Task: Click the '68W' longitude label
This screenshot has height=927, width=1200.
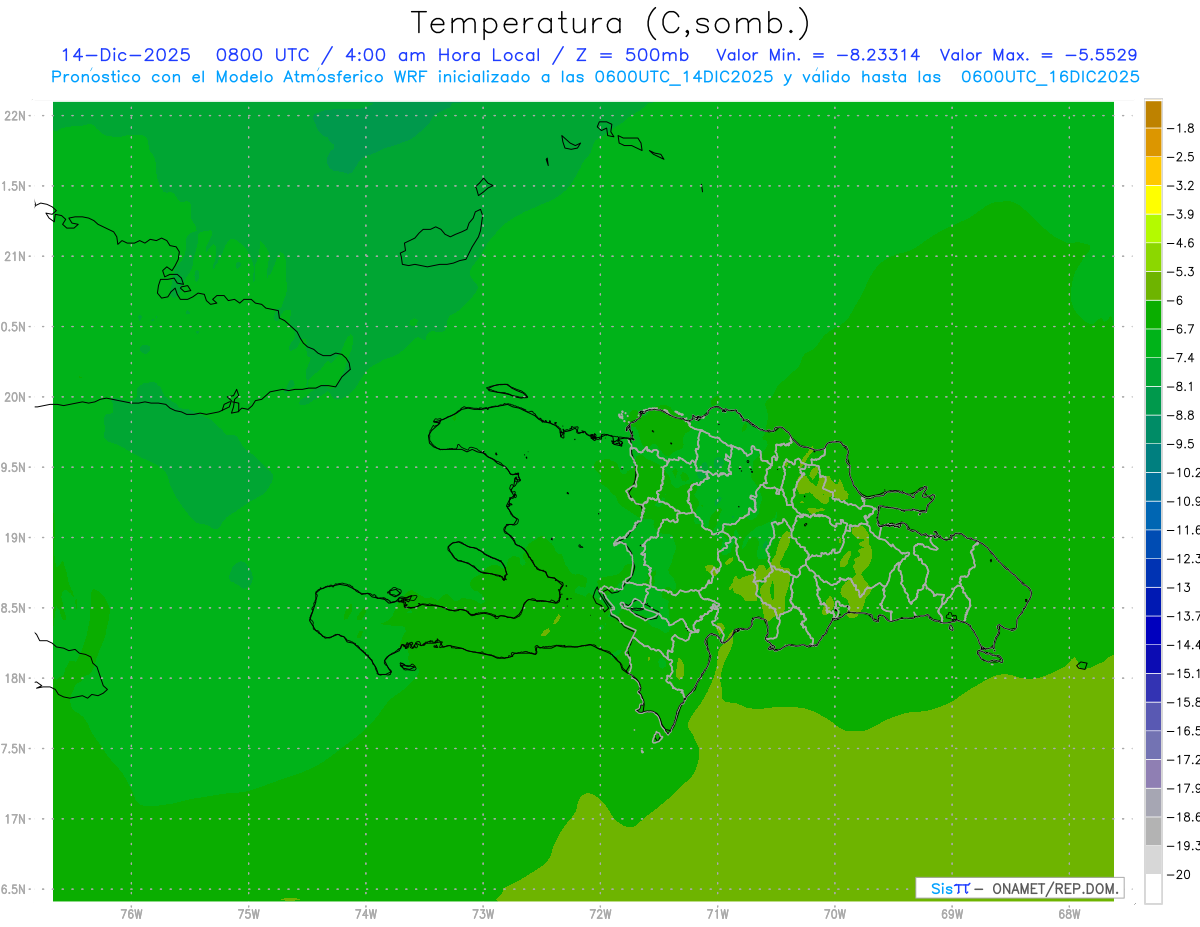Action: [x=1069, y=913]
